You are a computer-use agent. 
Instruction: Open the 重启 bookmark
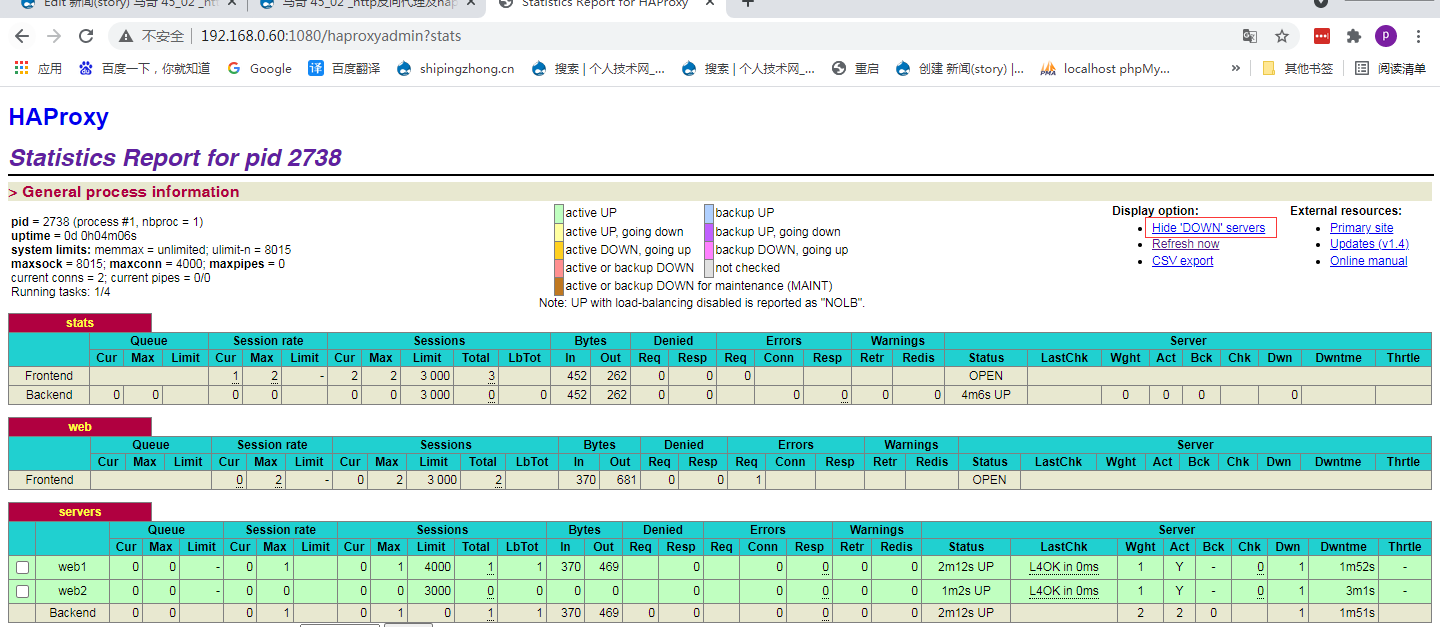857,69
